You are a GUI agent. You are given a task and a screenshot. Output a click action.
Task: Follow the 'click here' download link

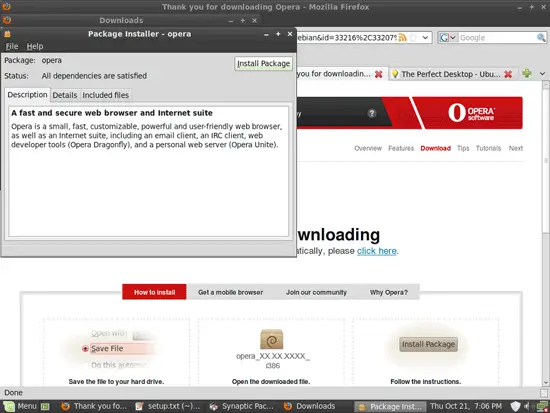(x=377, y=251)
